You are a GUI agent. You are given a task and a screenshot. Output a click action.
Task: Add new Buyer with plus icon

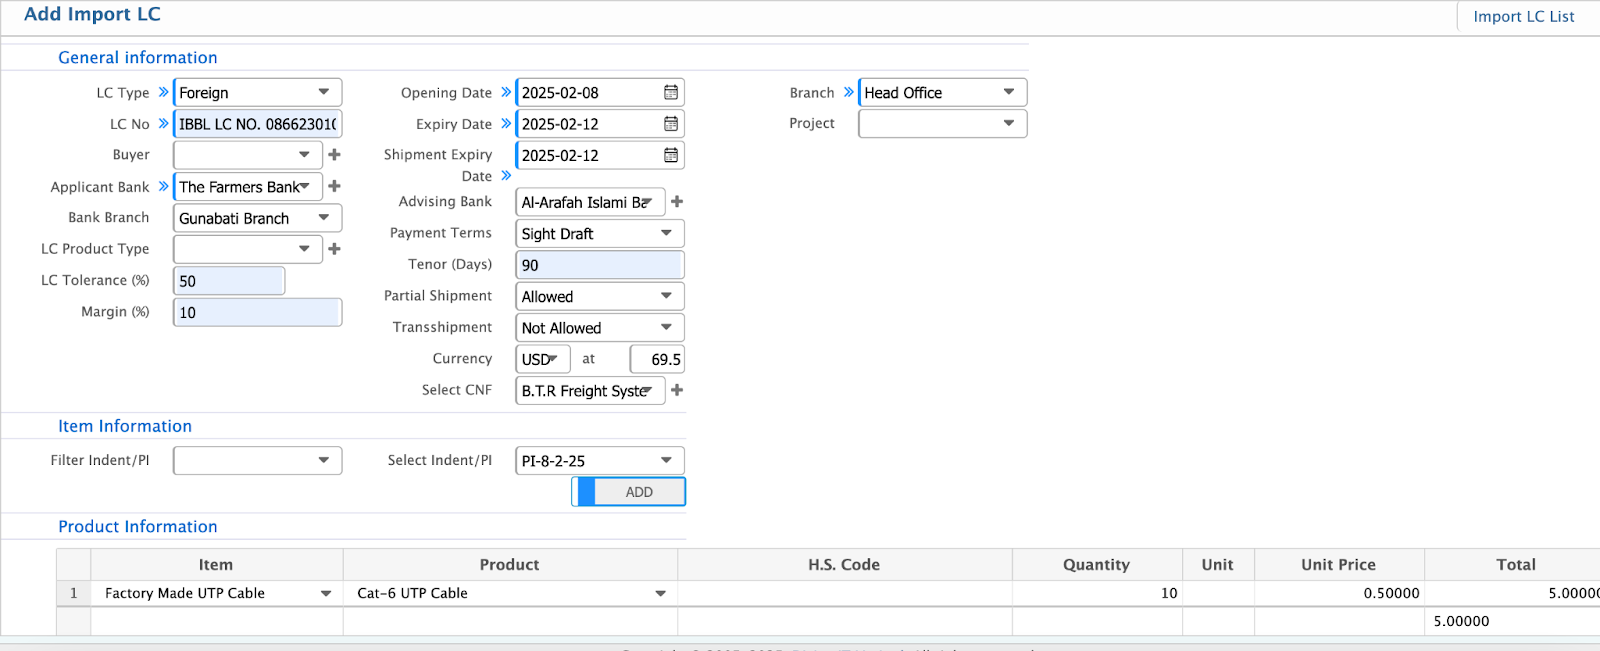click(335, 155)
